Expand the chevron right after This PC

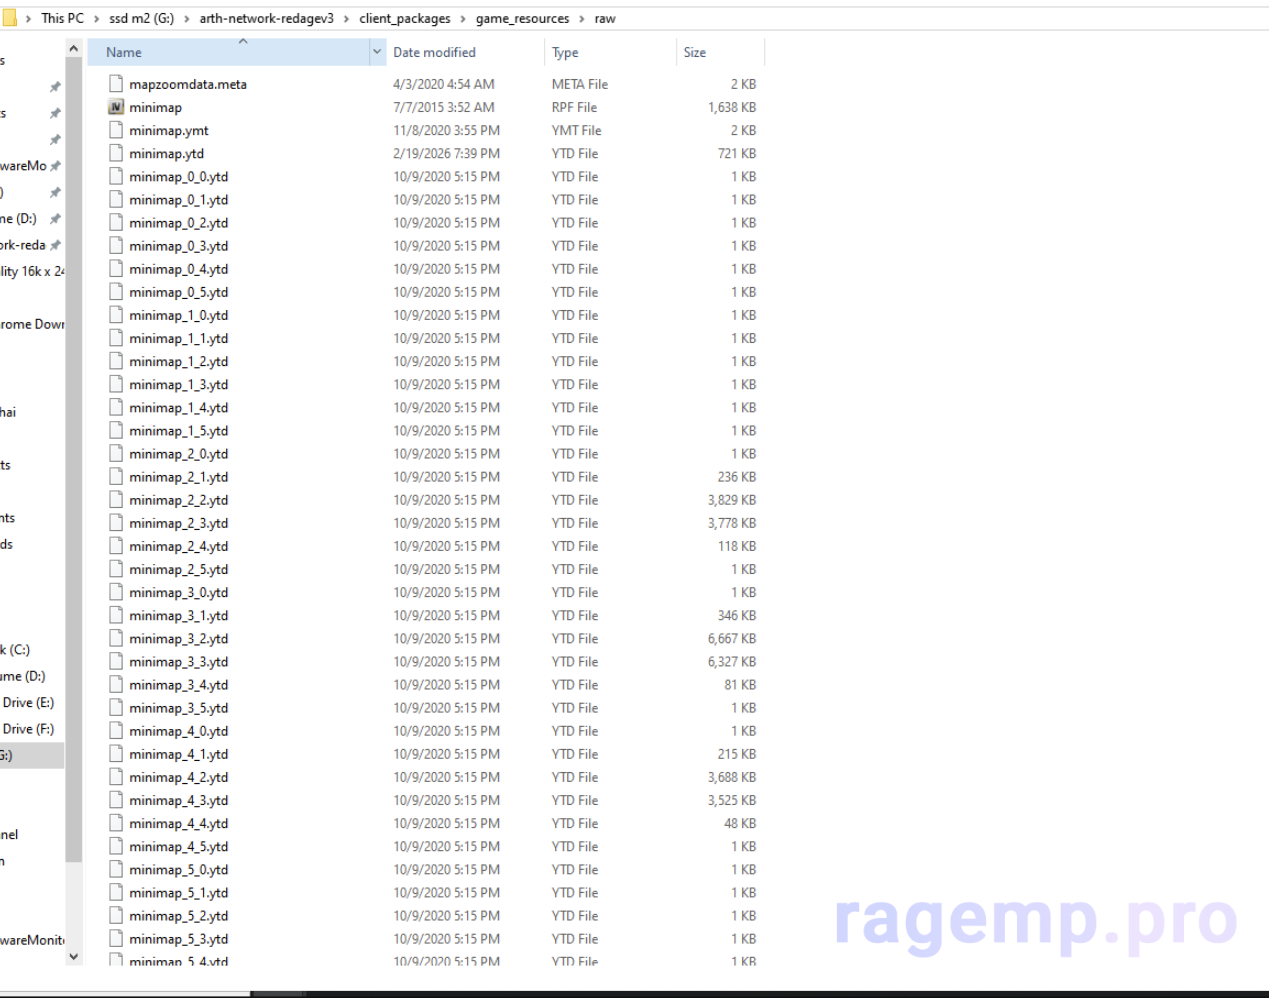click(96, 18)
